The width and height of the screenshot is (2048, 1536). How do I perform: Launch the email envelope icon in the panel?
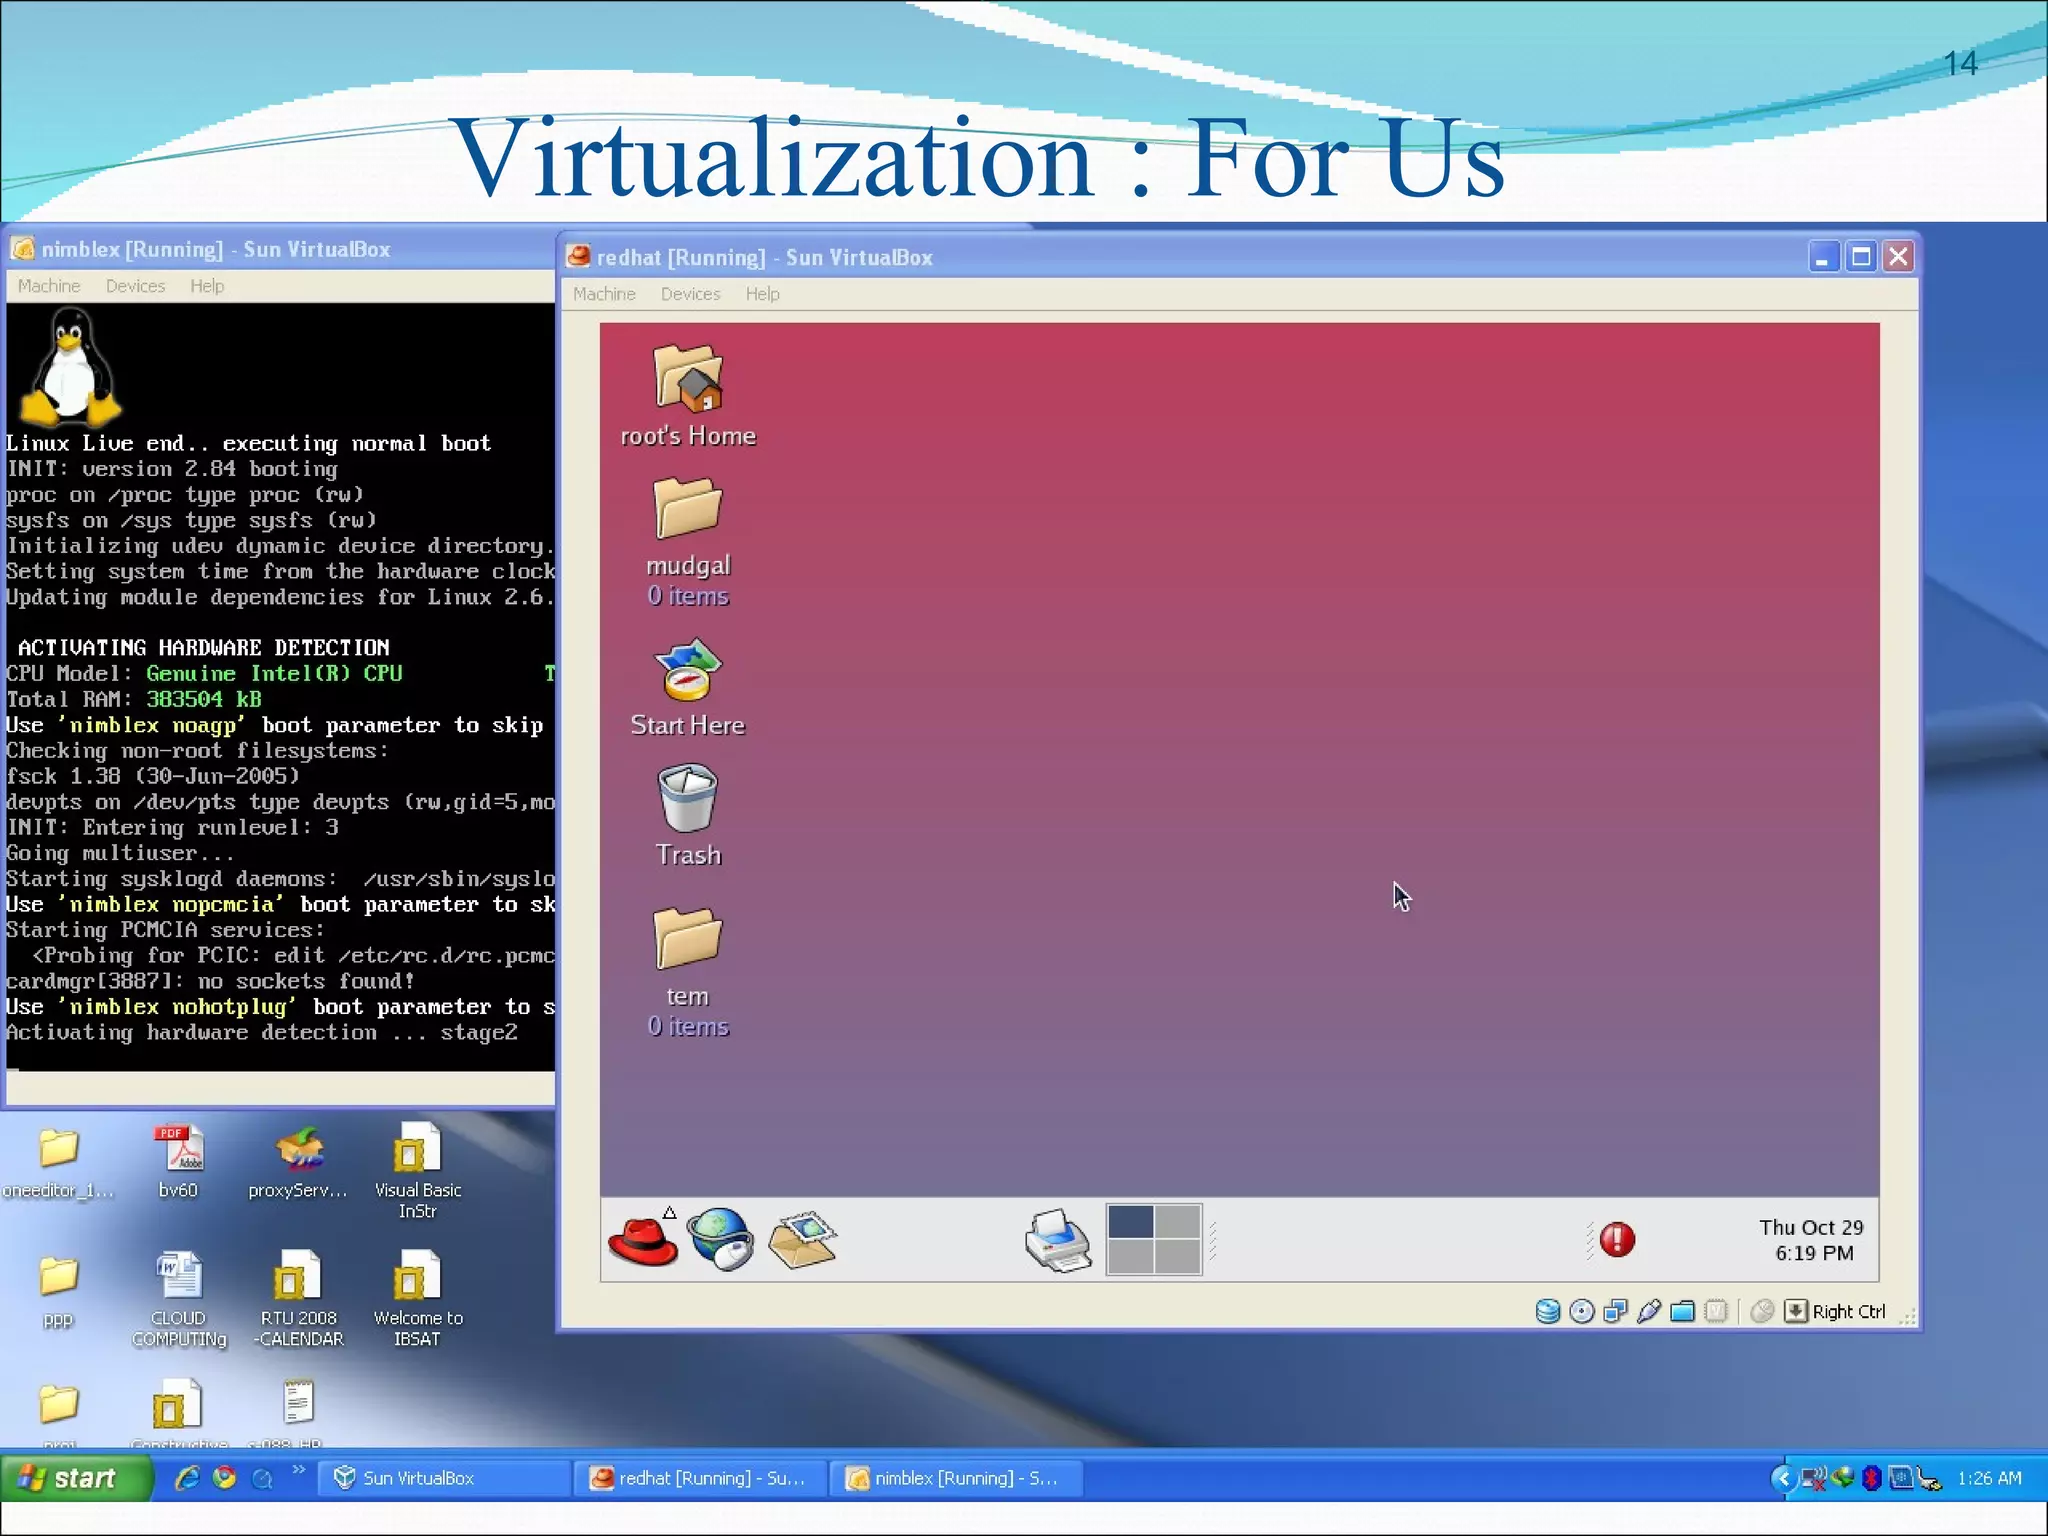(802, 1240)
